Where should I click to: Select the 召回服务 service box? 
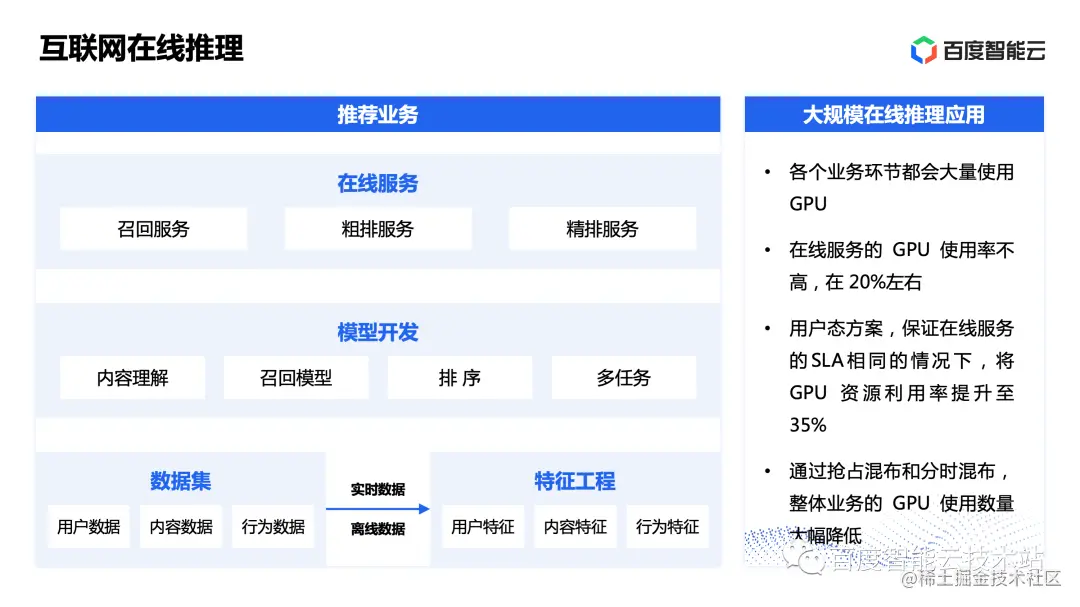pos(153,228)
